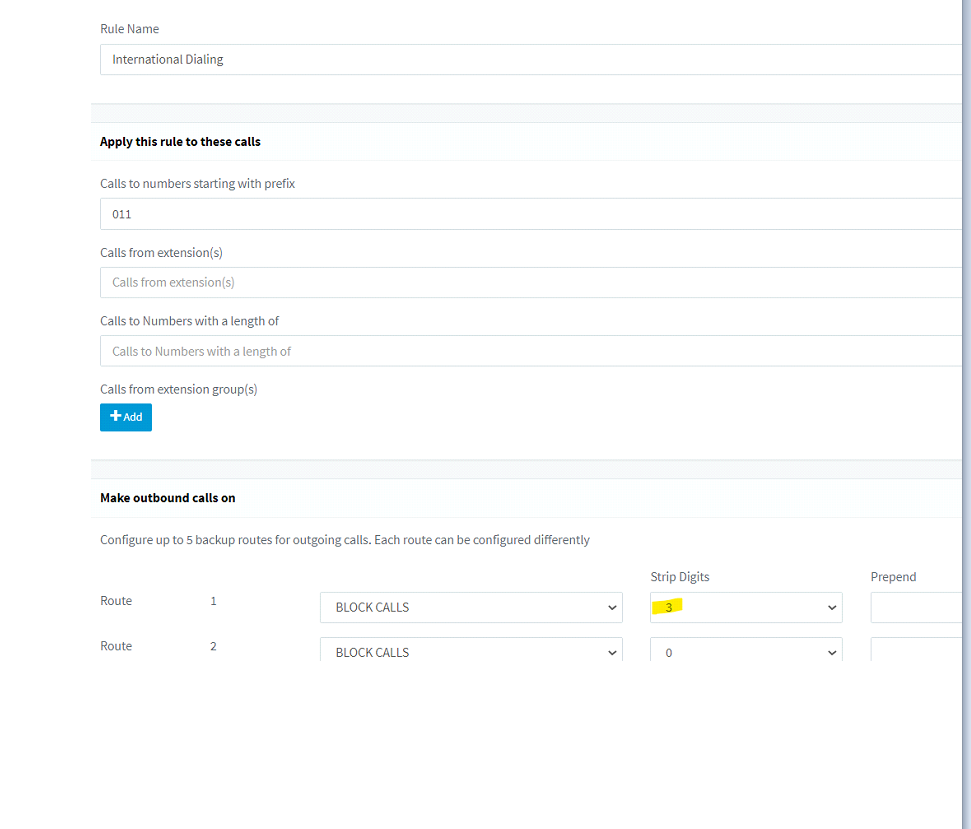971x829 pixels.
Task: Click the Strip Digits column label
Action: (x=682, y=576)
